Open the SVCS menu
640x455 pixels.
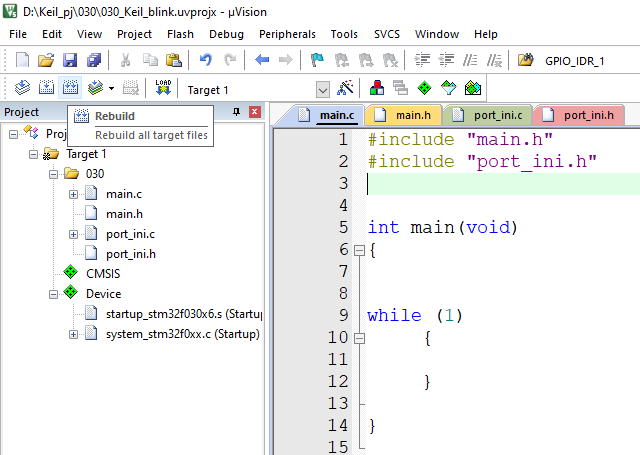[x=387, y=34]
